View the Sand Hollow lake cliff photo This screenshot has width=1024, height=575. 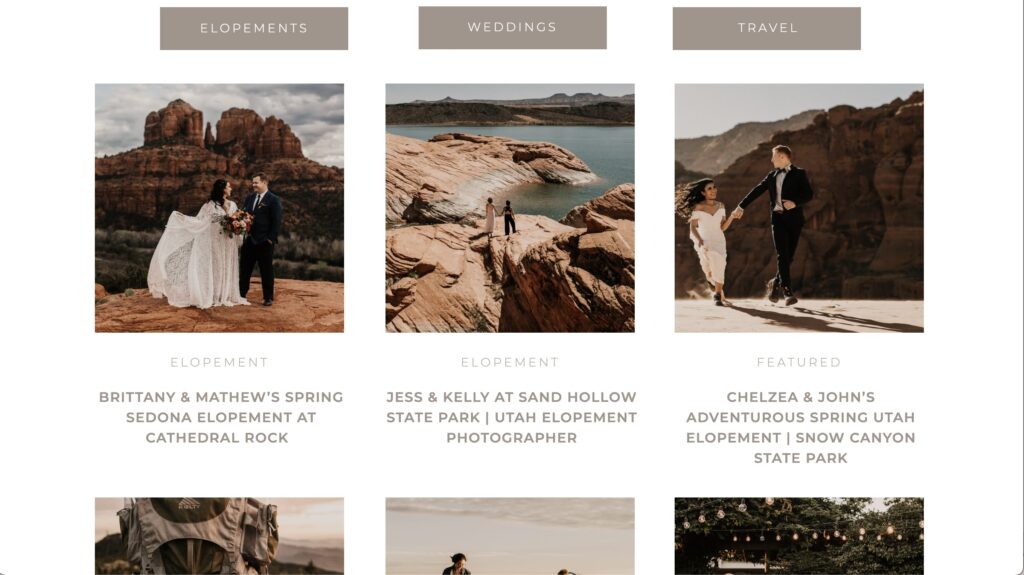[510, 208]
